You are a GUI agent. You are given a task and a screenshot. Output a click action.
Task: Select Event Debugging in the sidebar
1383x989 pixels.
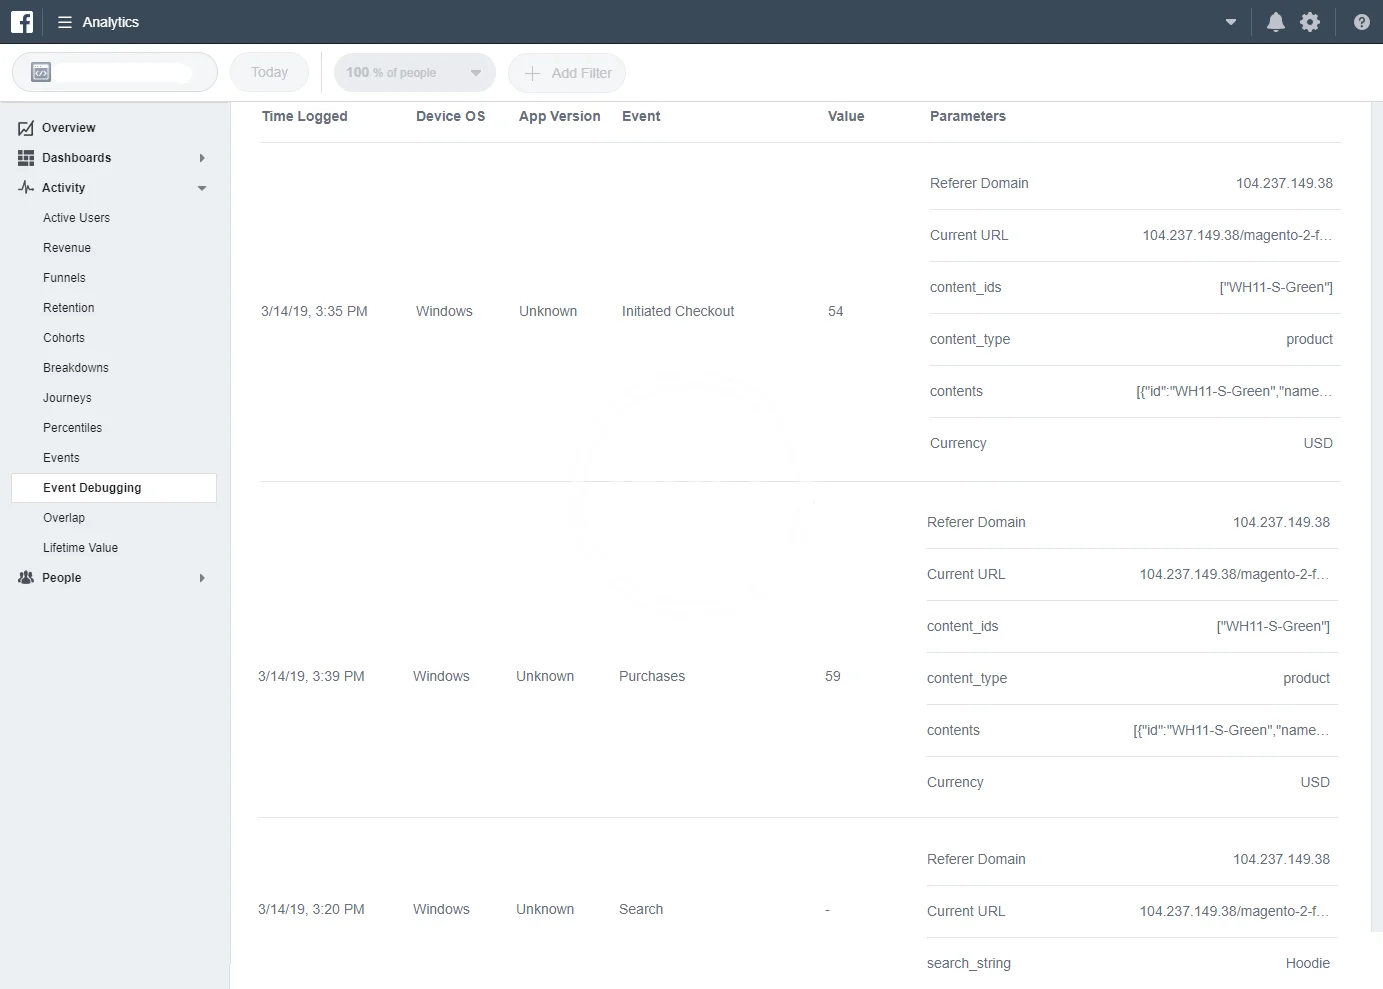92,488
